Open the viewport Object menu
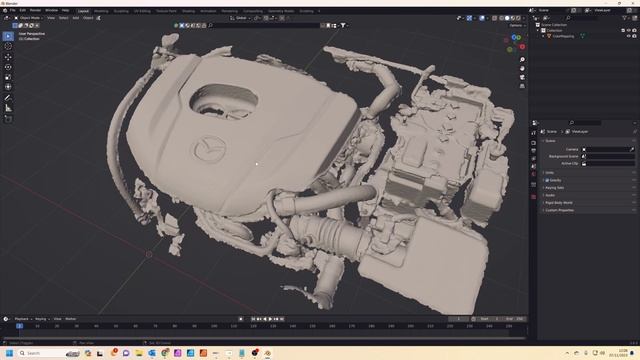The image size is (640, 360). pyautogui.click(x=88, y=18)
